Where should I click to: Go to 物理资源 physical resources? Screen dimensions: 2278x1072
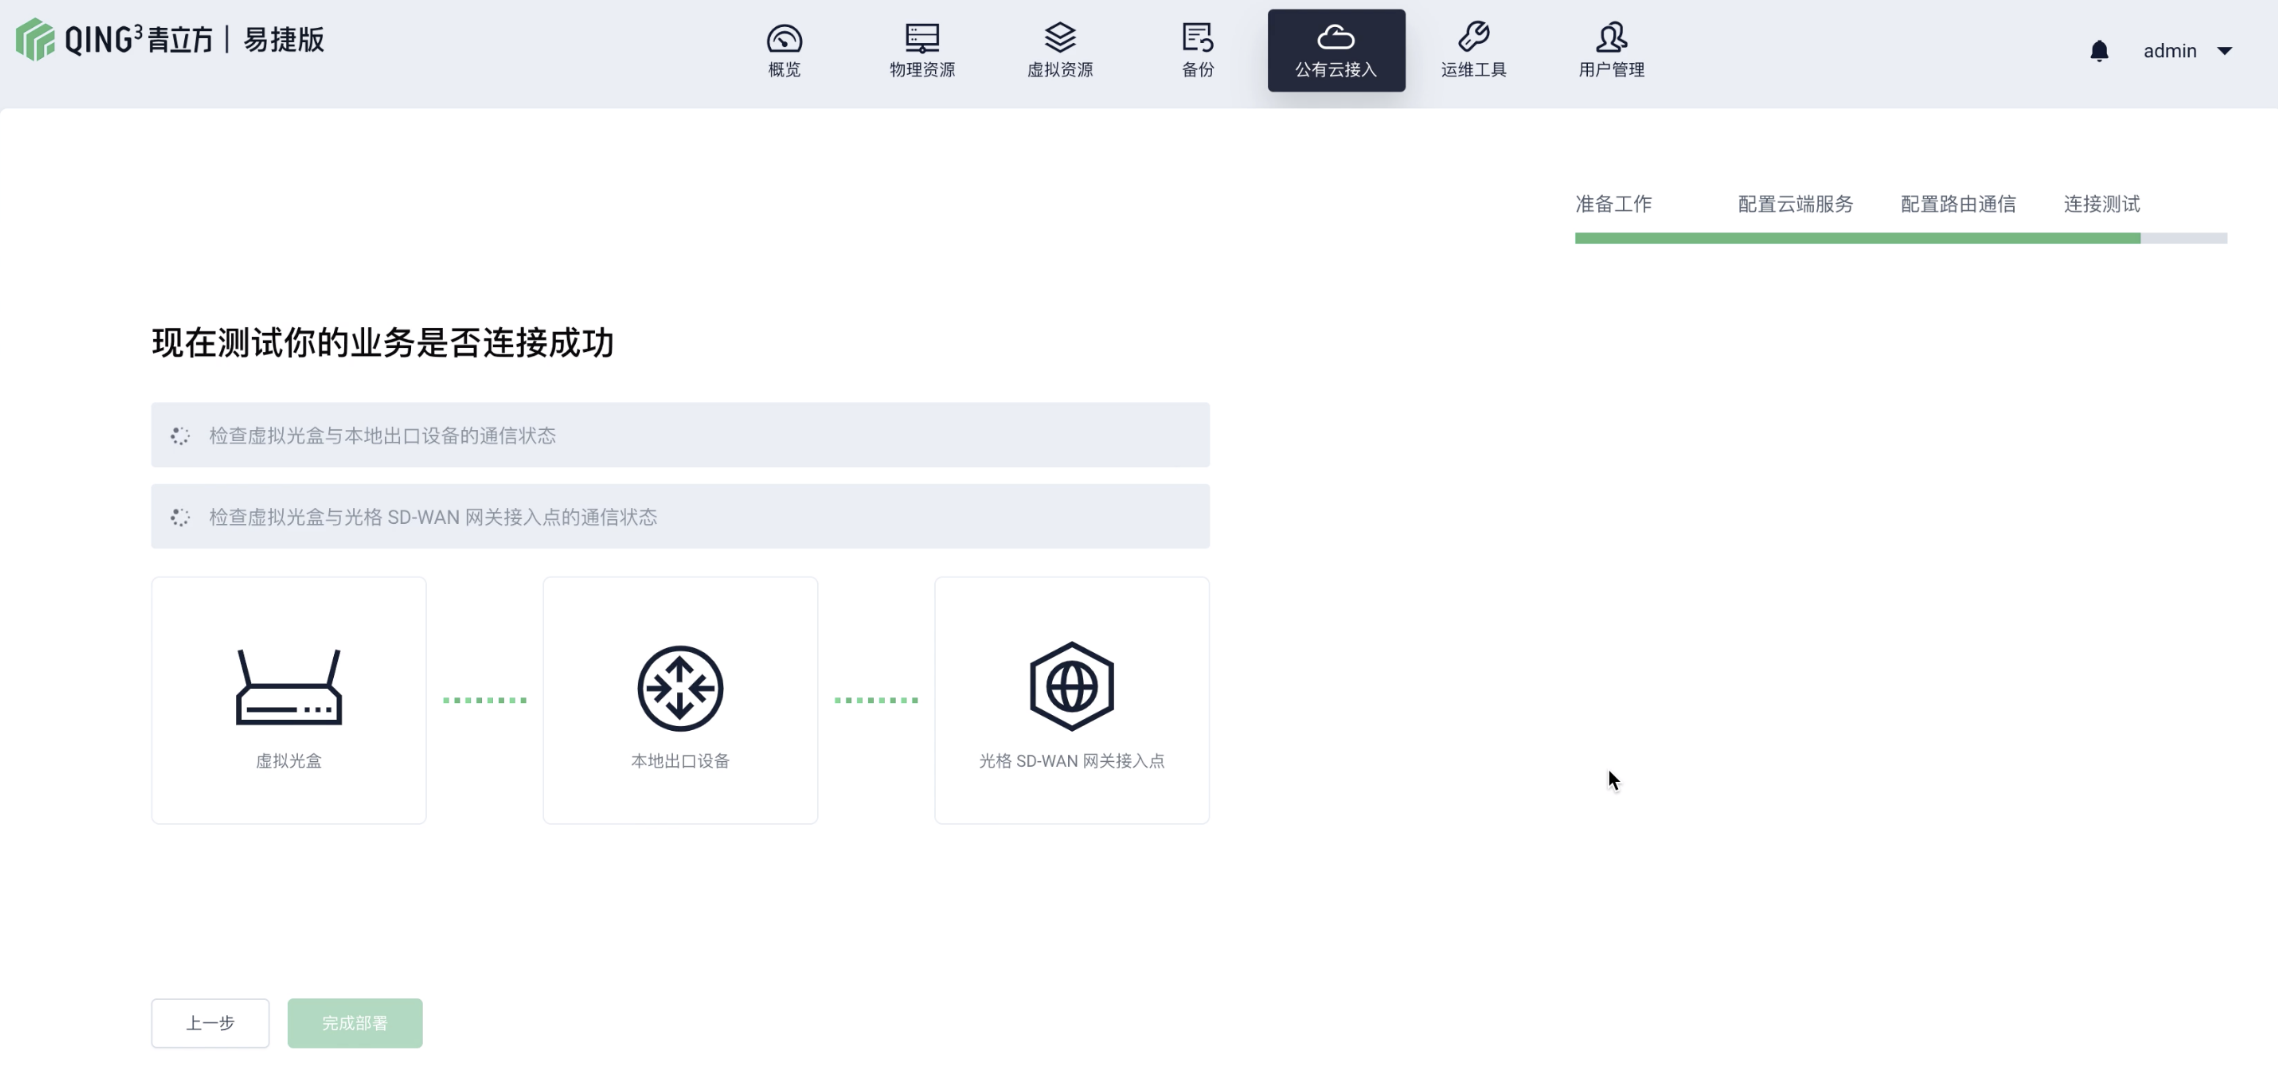(x=921, y=50)
